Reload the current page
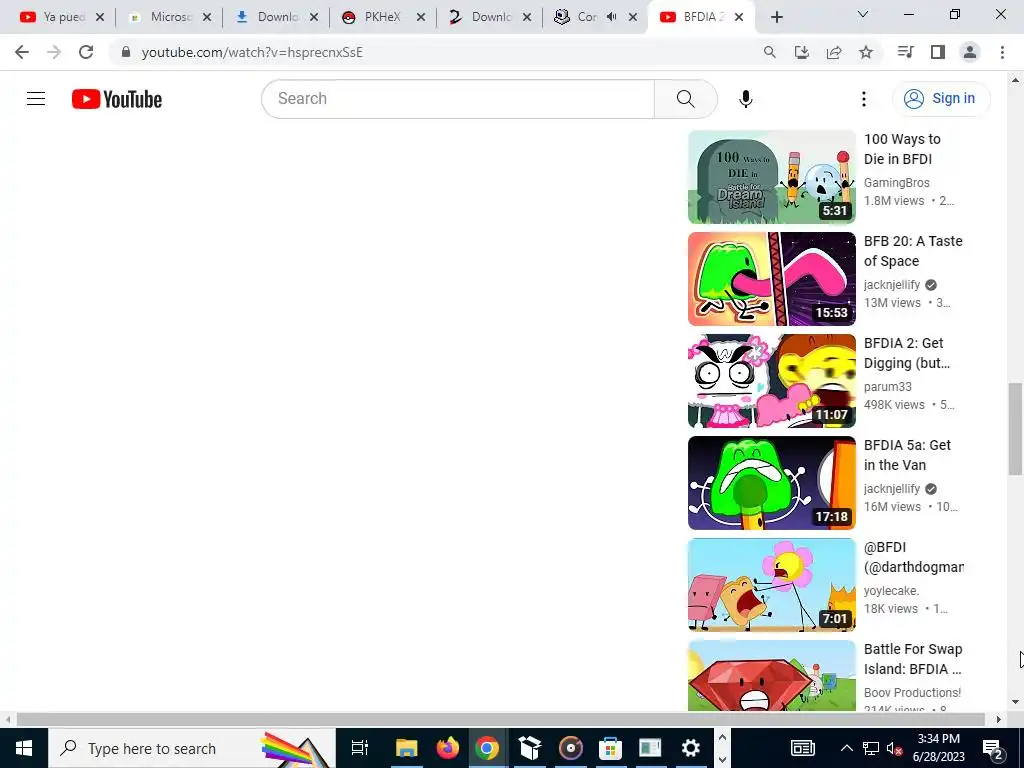The width and height of the screenshot is (1024, 768). coord(86,52)
